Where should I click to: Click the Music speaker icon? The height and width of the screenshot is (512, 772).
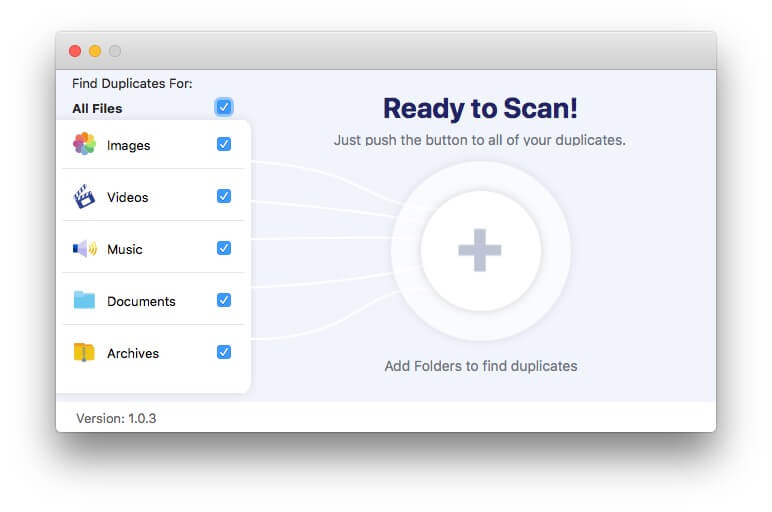[85, 249]
